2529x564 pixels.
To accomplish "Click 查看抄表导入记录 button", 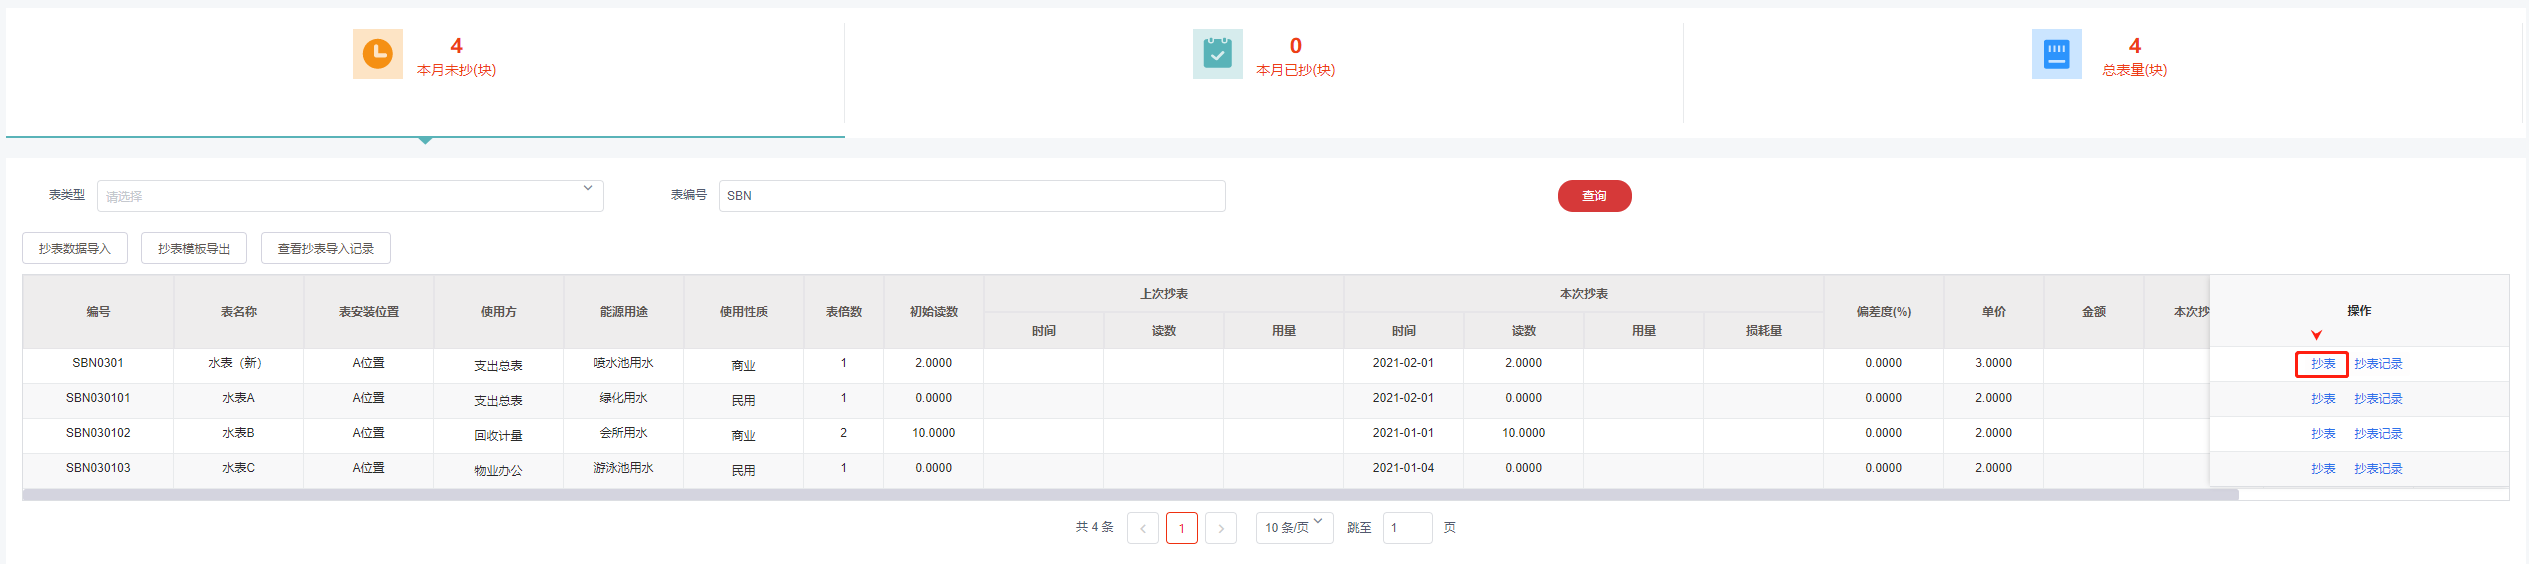I will pos(326,248).
